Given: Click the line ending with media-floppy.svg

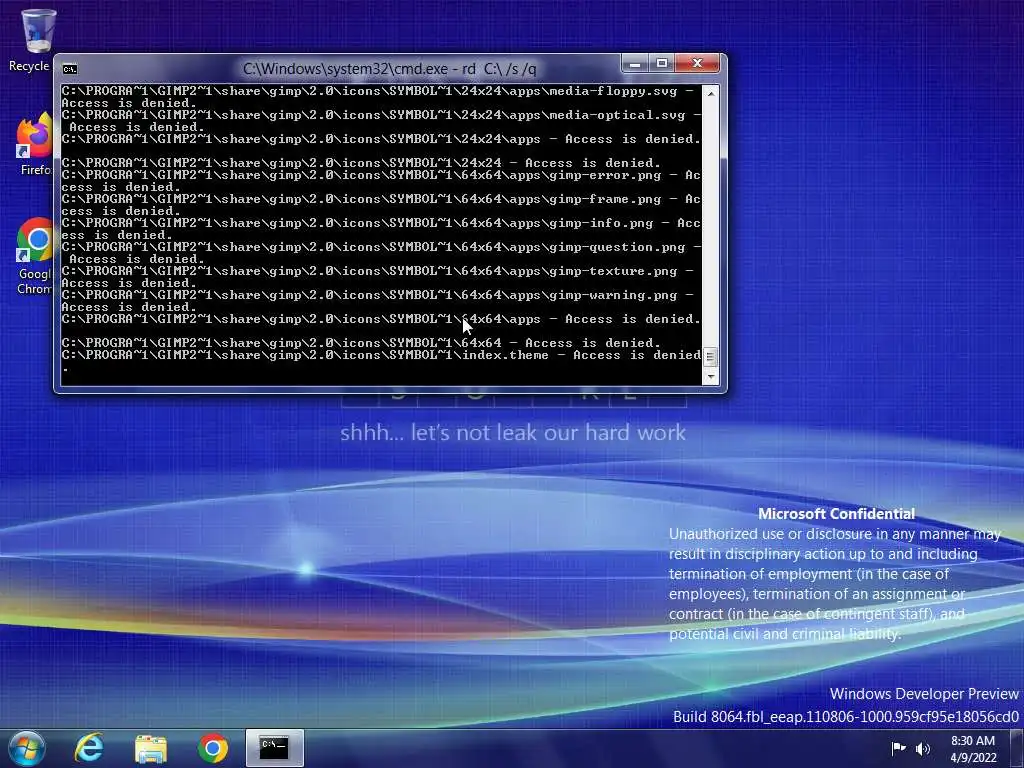Looking at the screenshot, I should [378, 91].
